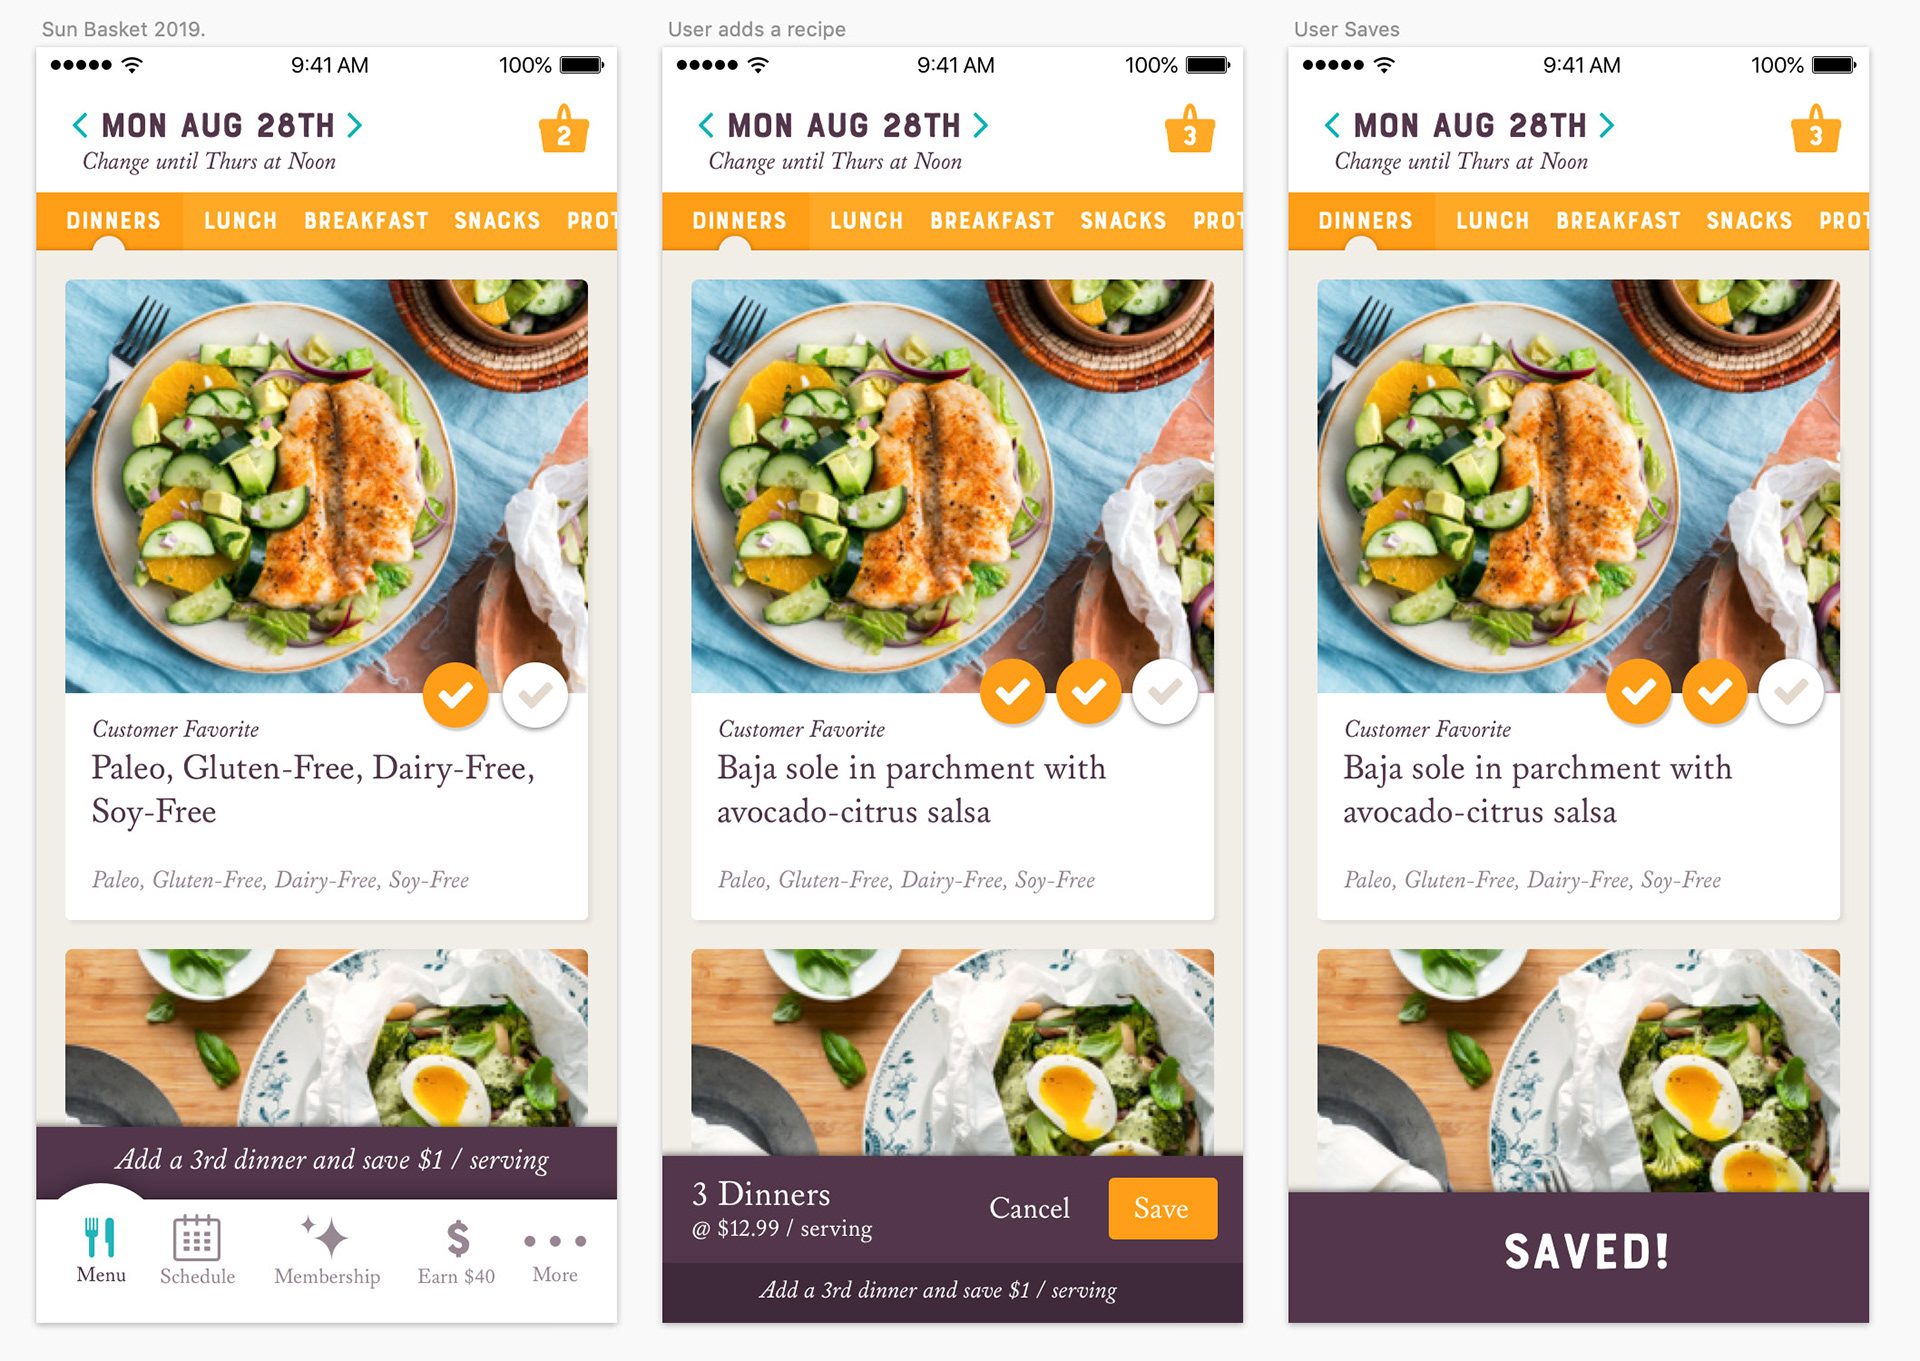The width and height of the screenshot is (1920, 1361).
Task: Advance to next date on the User adds a recipe screen
Action: pos(981,125)
